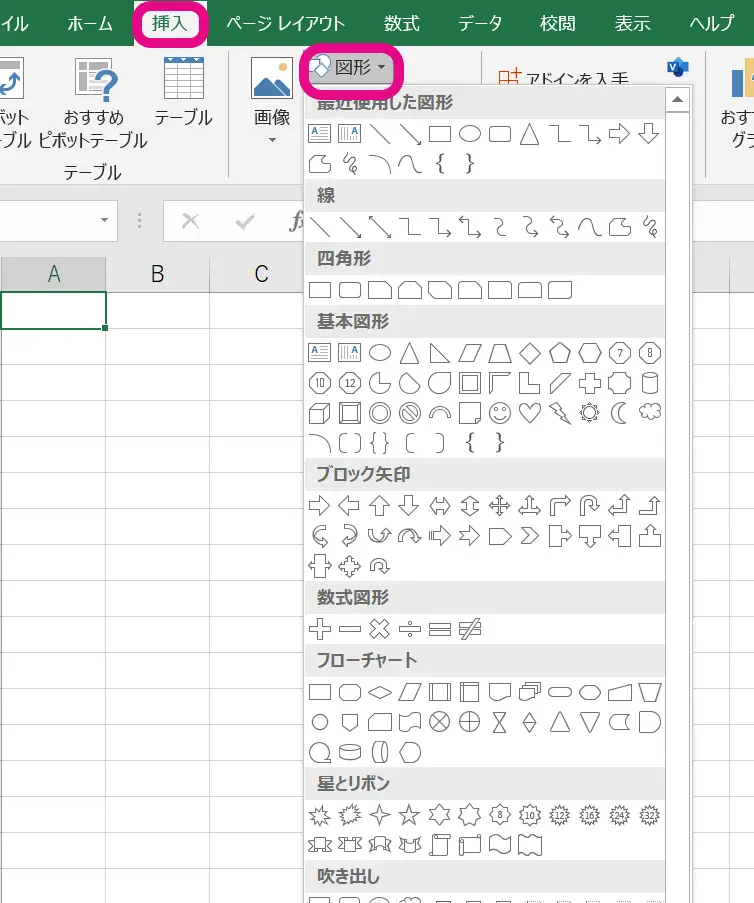Choose right block arrow in ブロック矢印
This screenshot has height=903, width=754.
[x=320, y=506]
